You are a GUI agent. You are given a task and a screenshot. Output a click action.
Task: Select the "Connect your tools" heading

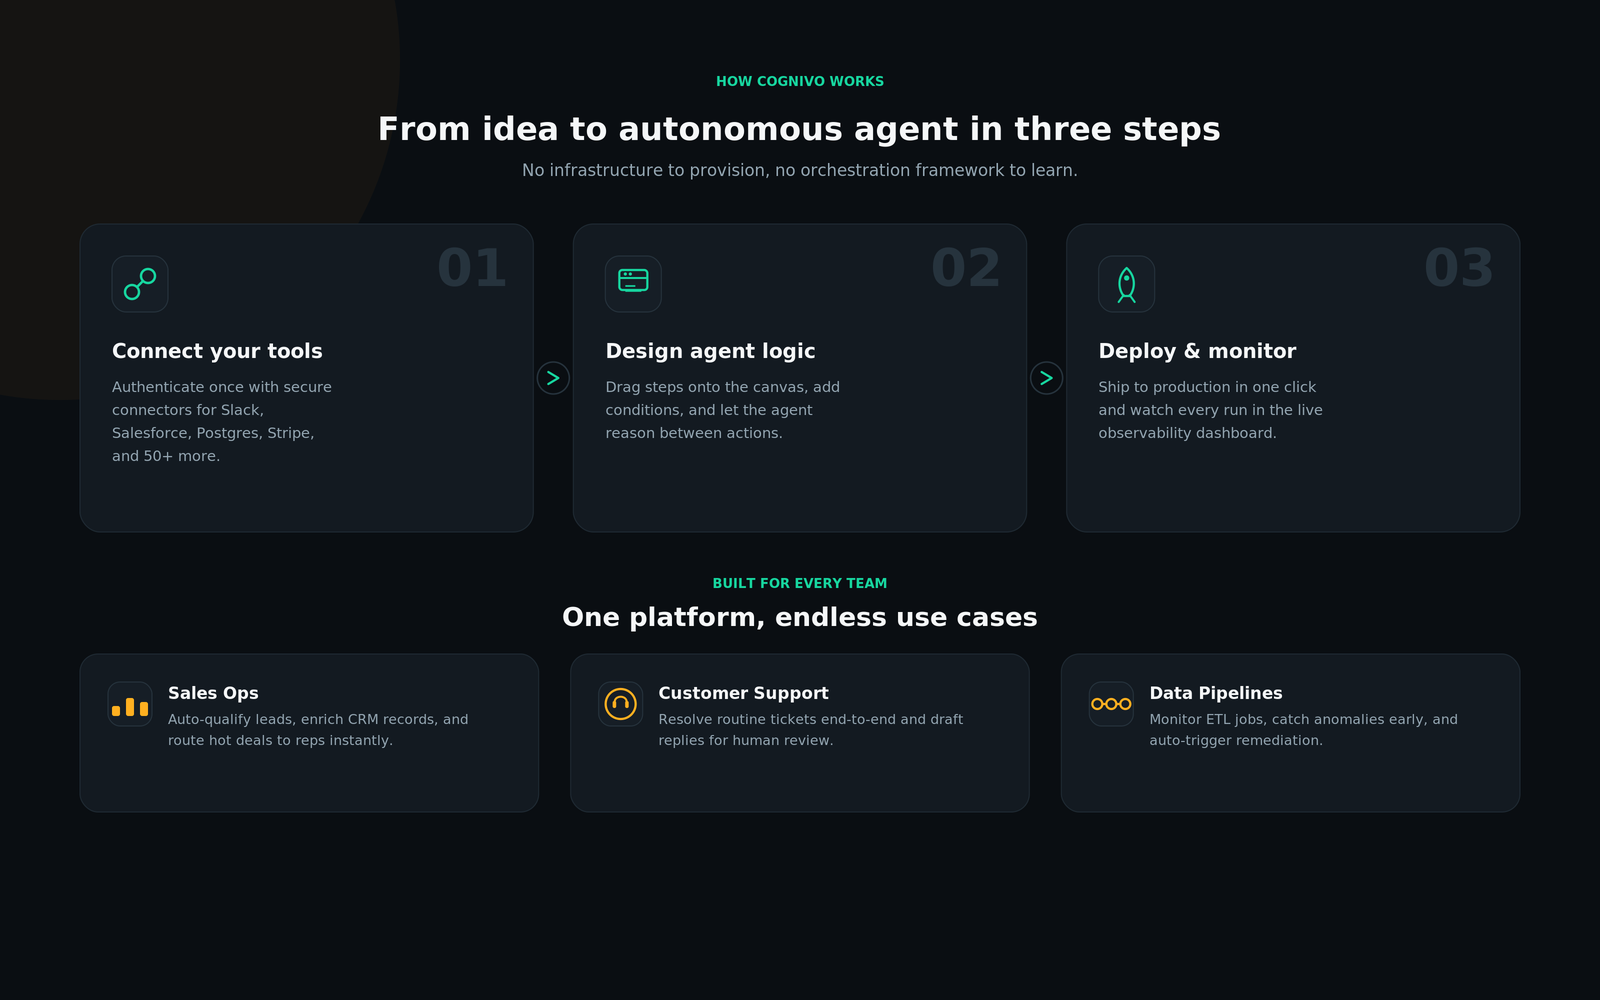pyautogui.click(x=217, y=351)
